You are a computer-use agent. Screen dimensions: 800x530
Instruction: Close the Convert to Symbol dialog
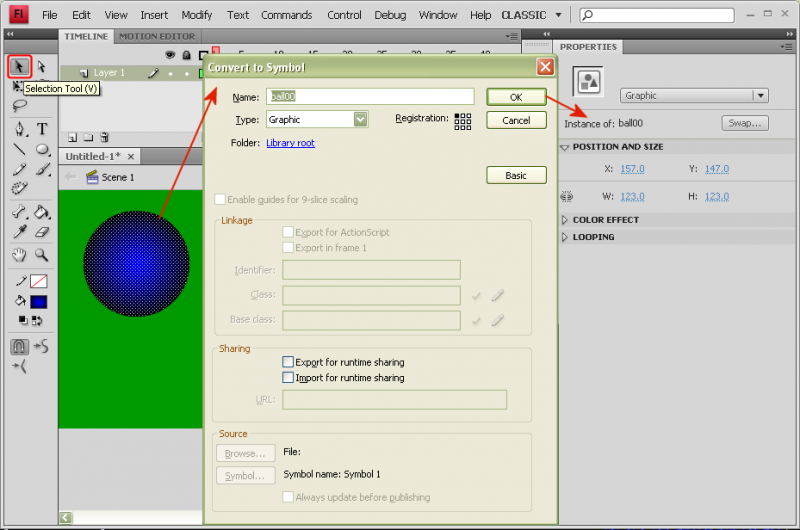coord(545,66)
